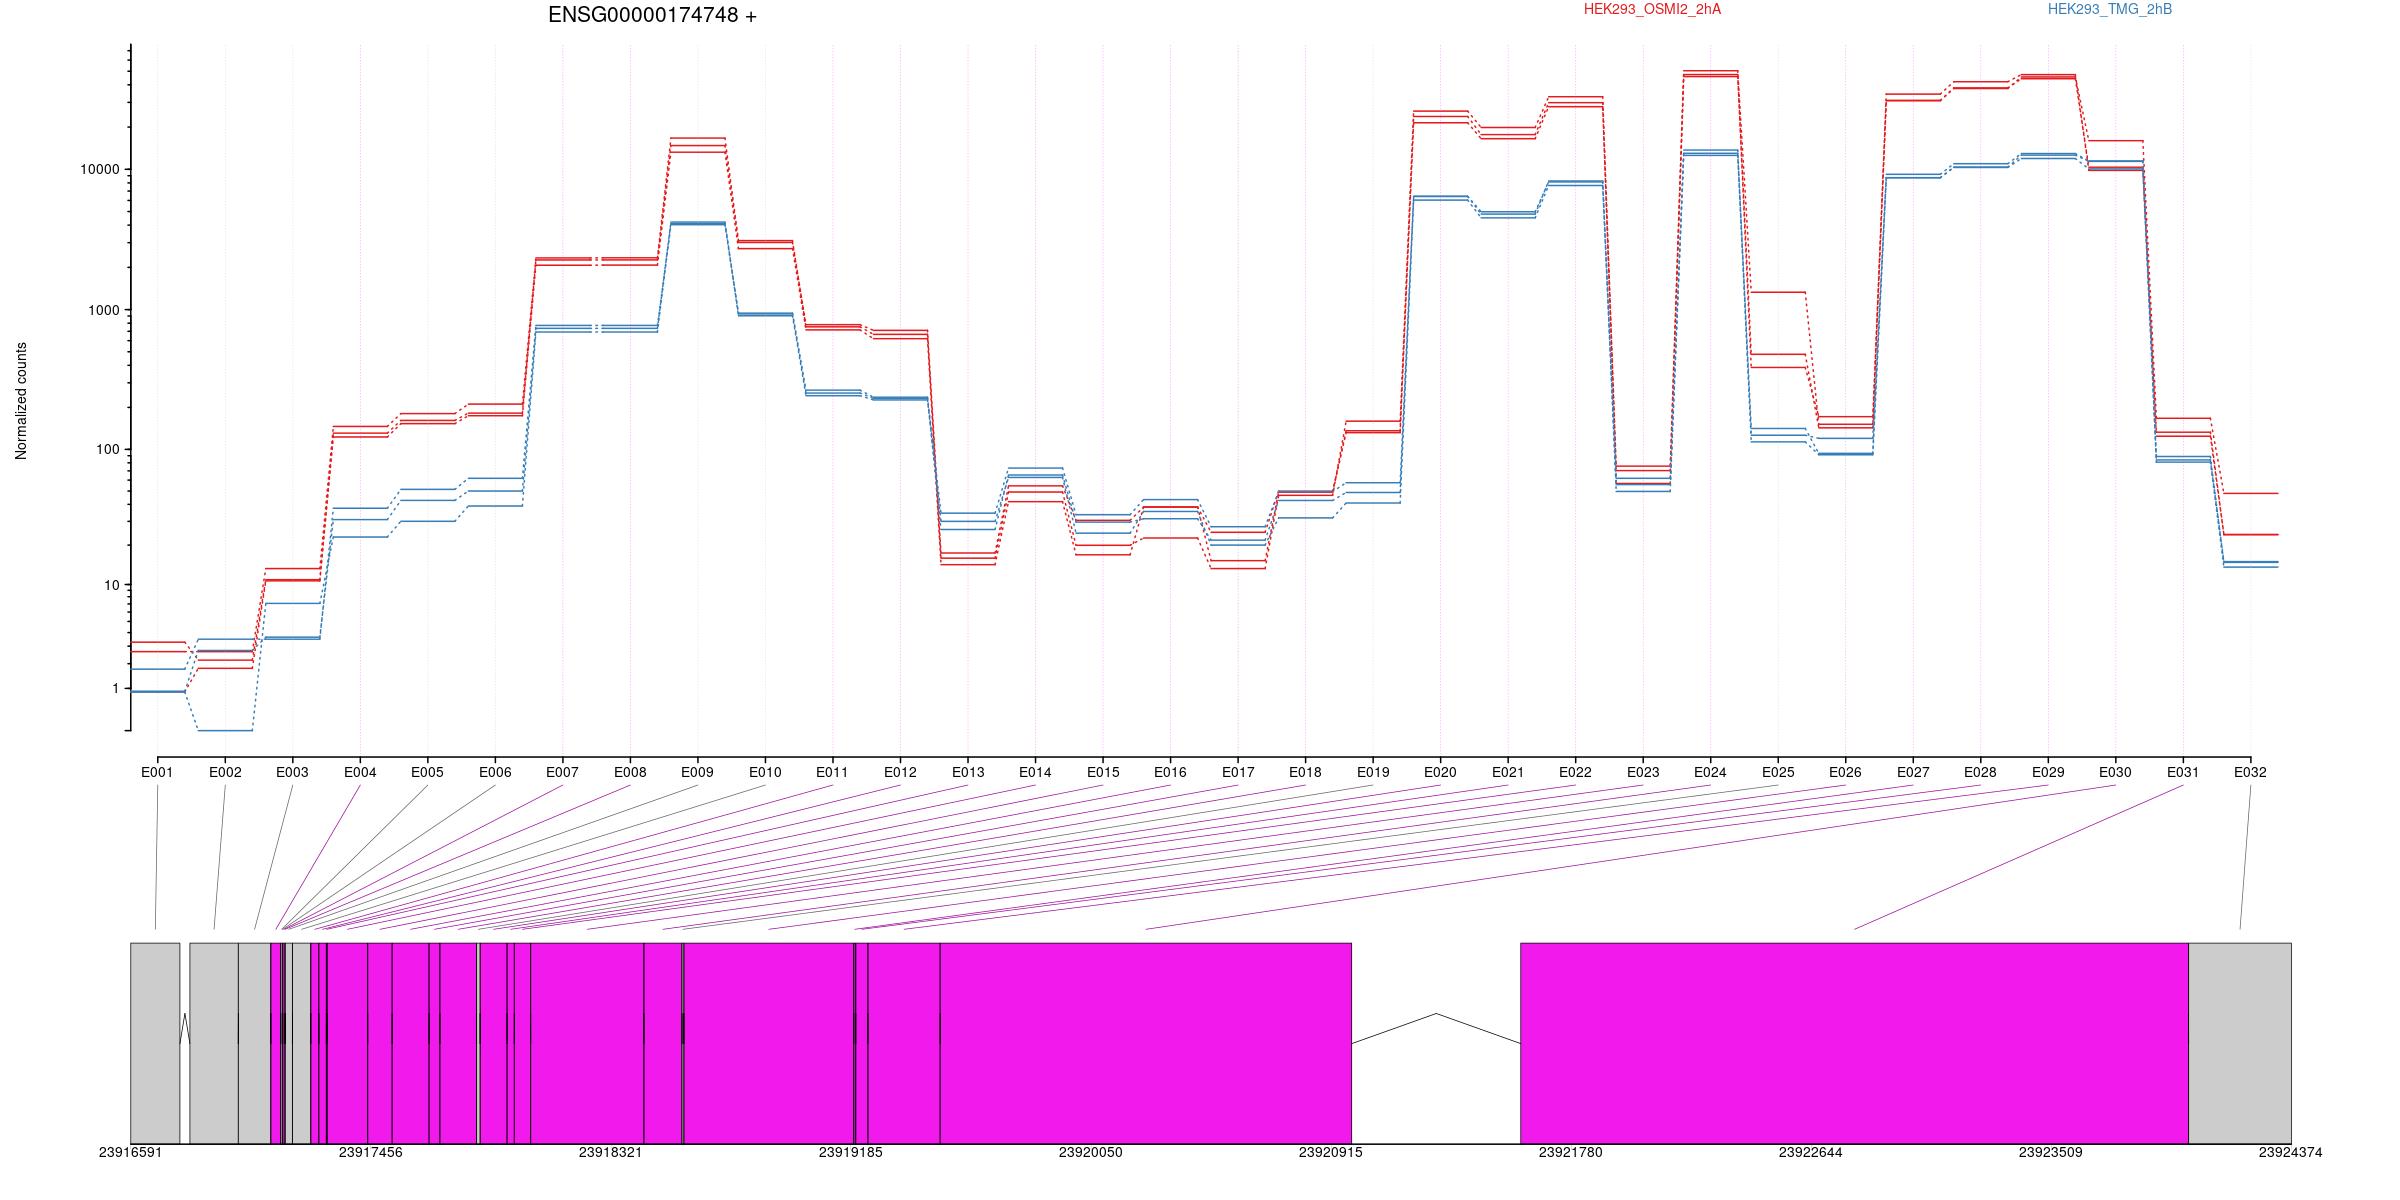Click exon label E024
This screenshot has height=1200, width=2400.
pyautogui.click(x=1710, y=772)
